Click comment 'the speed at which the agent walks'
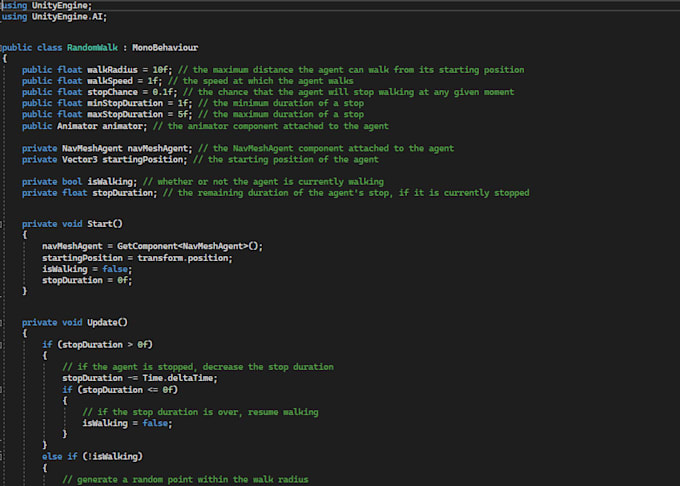This screenshot has width=680, height=486. click(268, 81)
